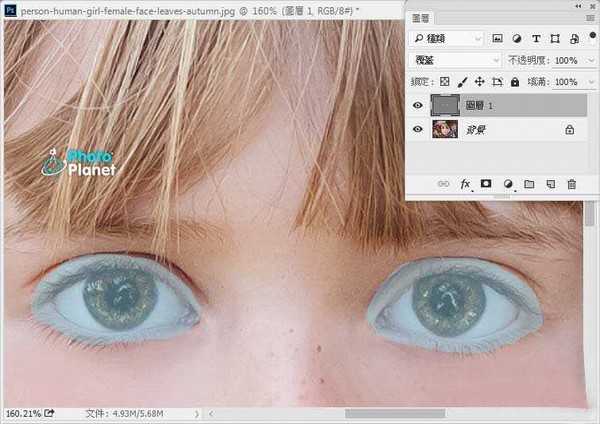Create a new group folder
Screen dimensions: 600x424
(529, 184)
